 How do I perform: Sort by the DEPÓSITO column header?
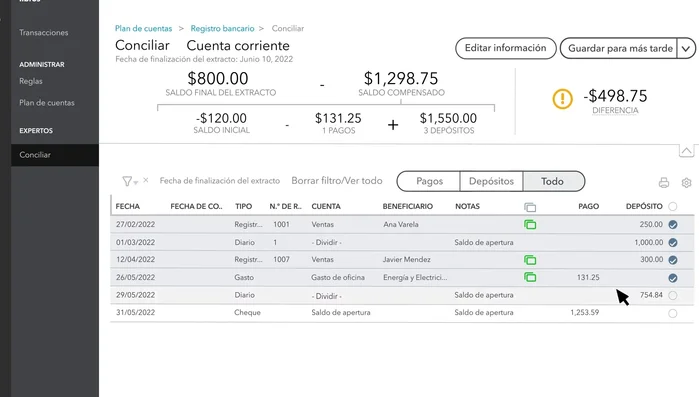(644, 206)
